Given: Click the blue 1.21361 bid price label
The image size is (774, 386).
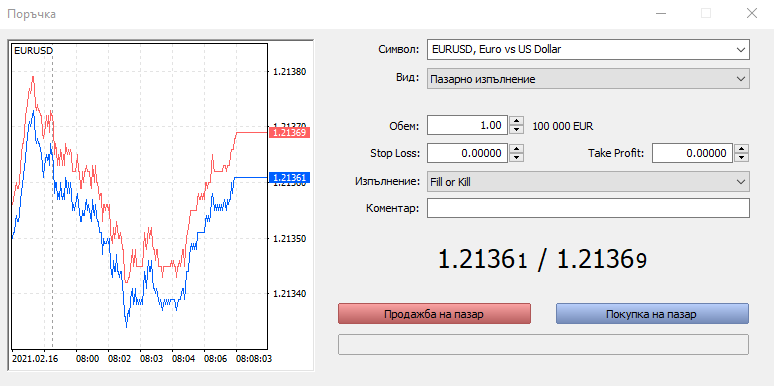Looking at the screenshot, I should (289, 177).
